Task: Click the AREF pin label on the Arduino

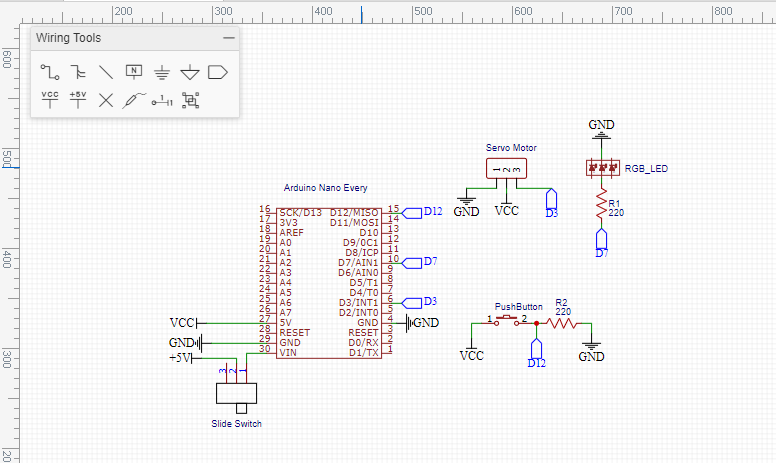Action: pyautogui.click(x=291, y=233)
